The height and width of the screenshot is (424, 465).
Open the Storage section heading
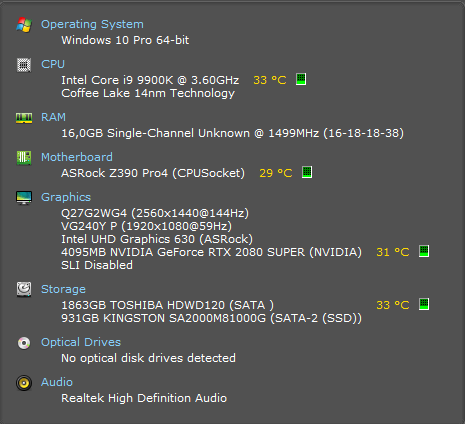coord(63,289)
